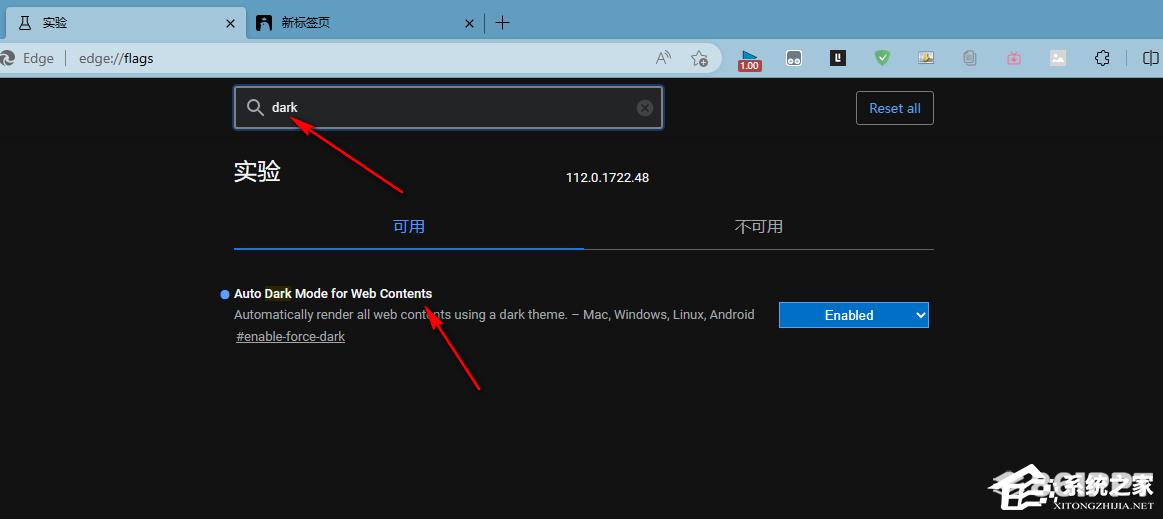Close the 实验 tab
This screenshot has height=519, width=1163.
point(231,23)
